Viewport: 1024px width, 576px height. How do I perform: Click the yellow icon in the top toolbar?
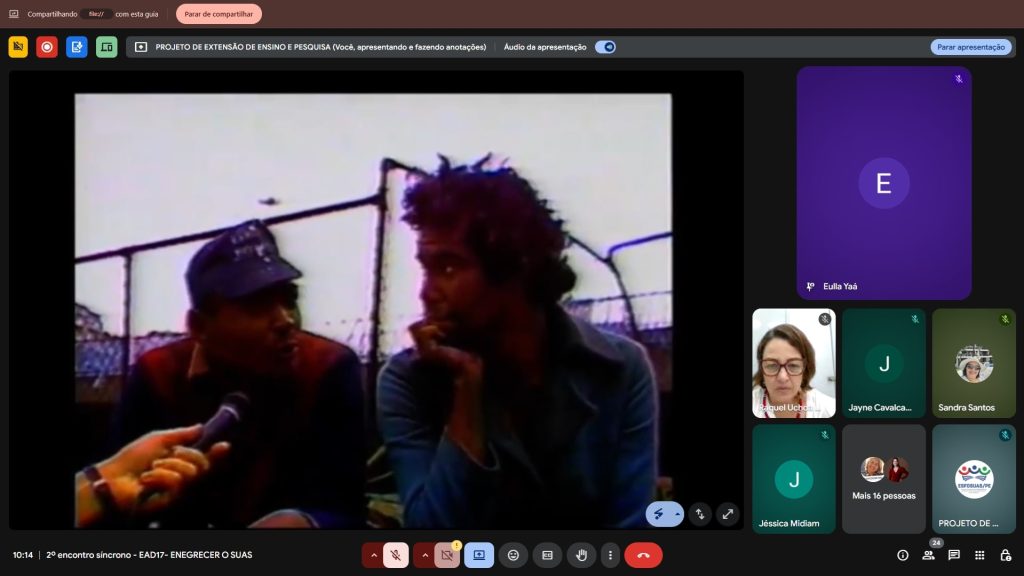(18, 47)
